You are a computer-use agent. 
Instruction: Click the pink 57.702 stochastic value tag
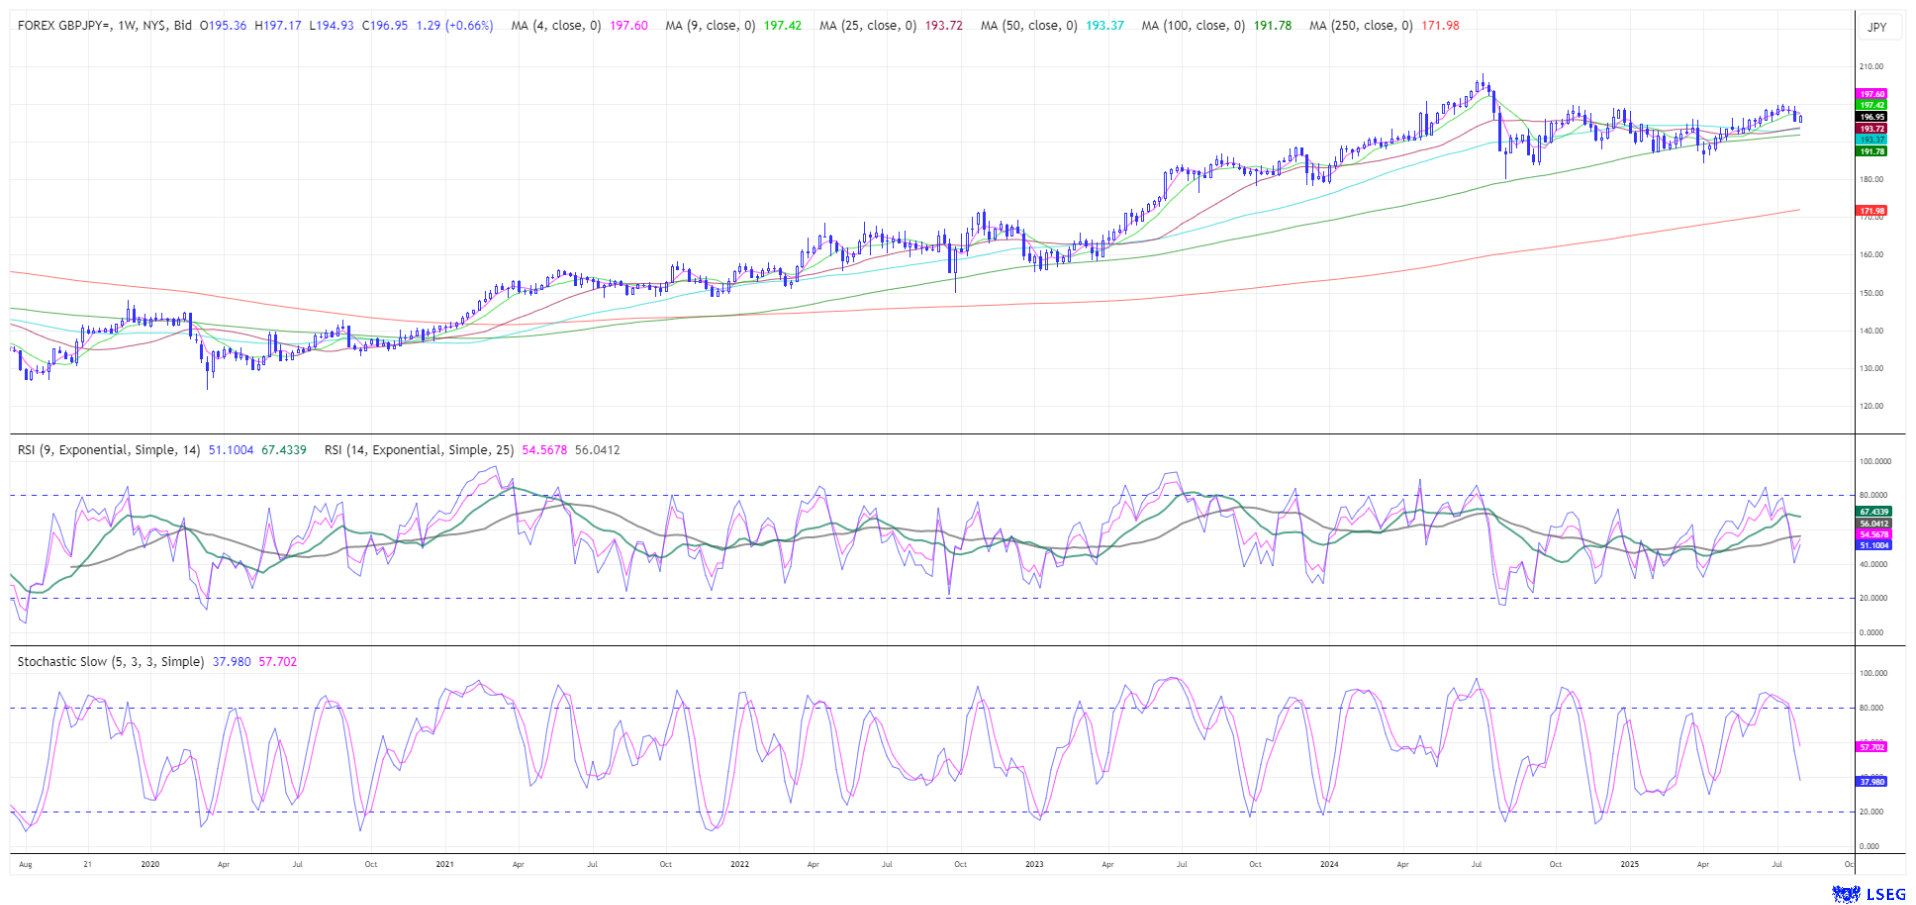pyautogui.click(x=1871, y=747)
